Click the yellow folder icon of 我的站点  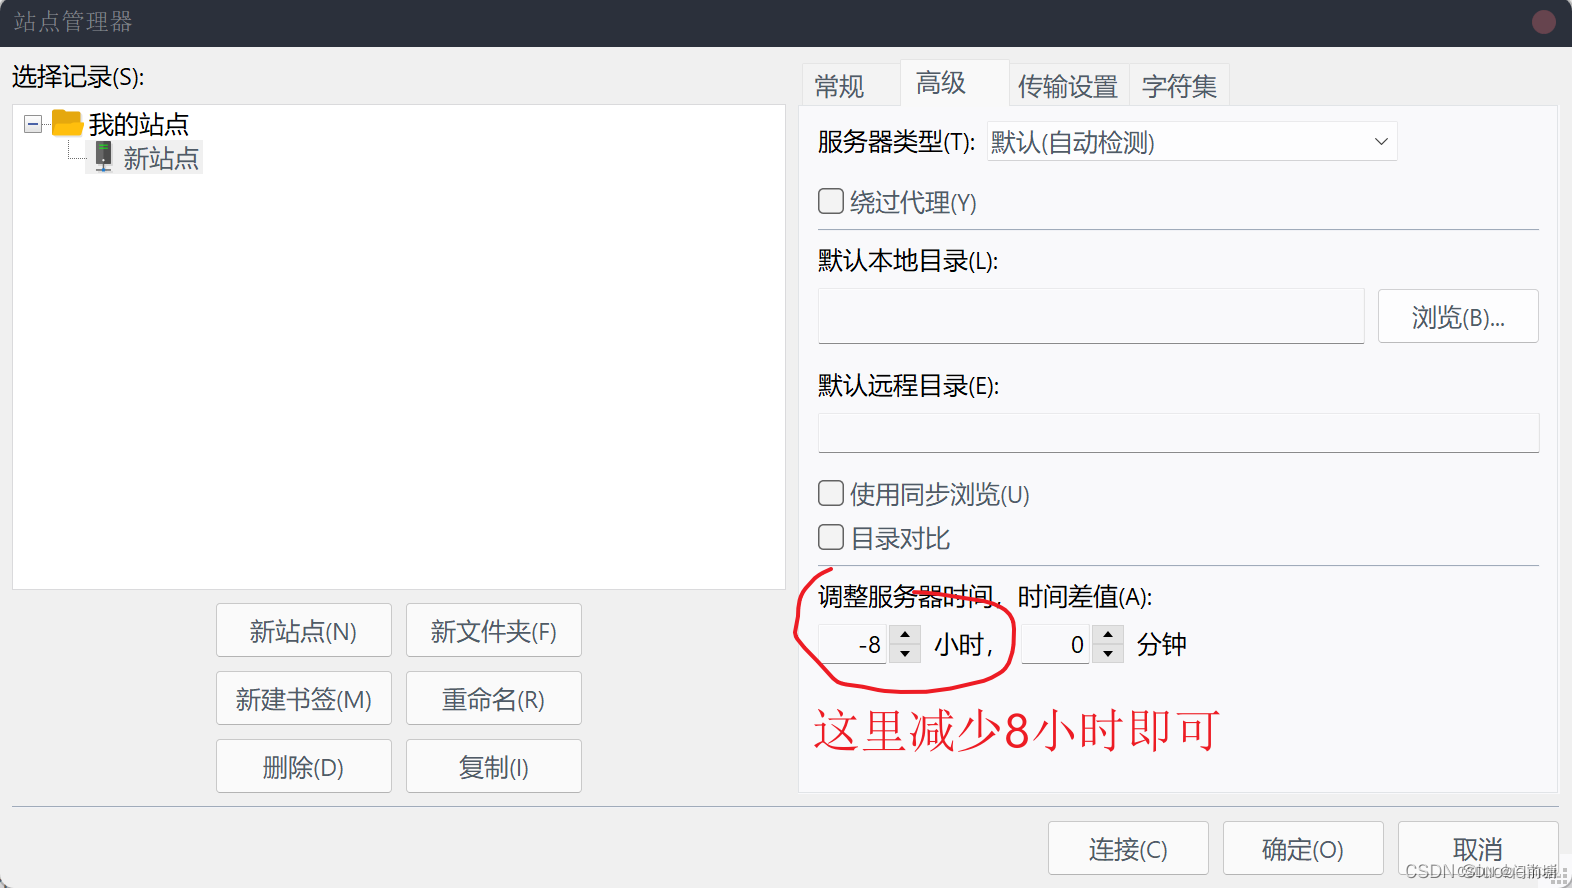click(x=67, y=123)
